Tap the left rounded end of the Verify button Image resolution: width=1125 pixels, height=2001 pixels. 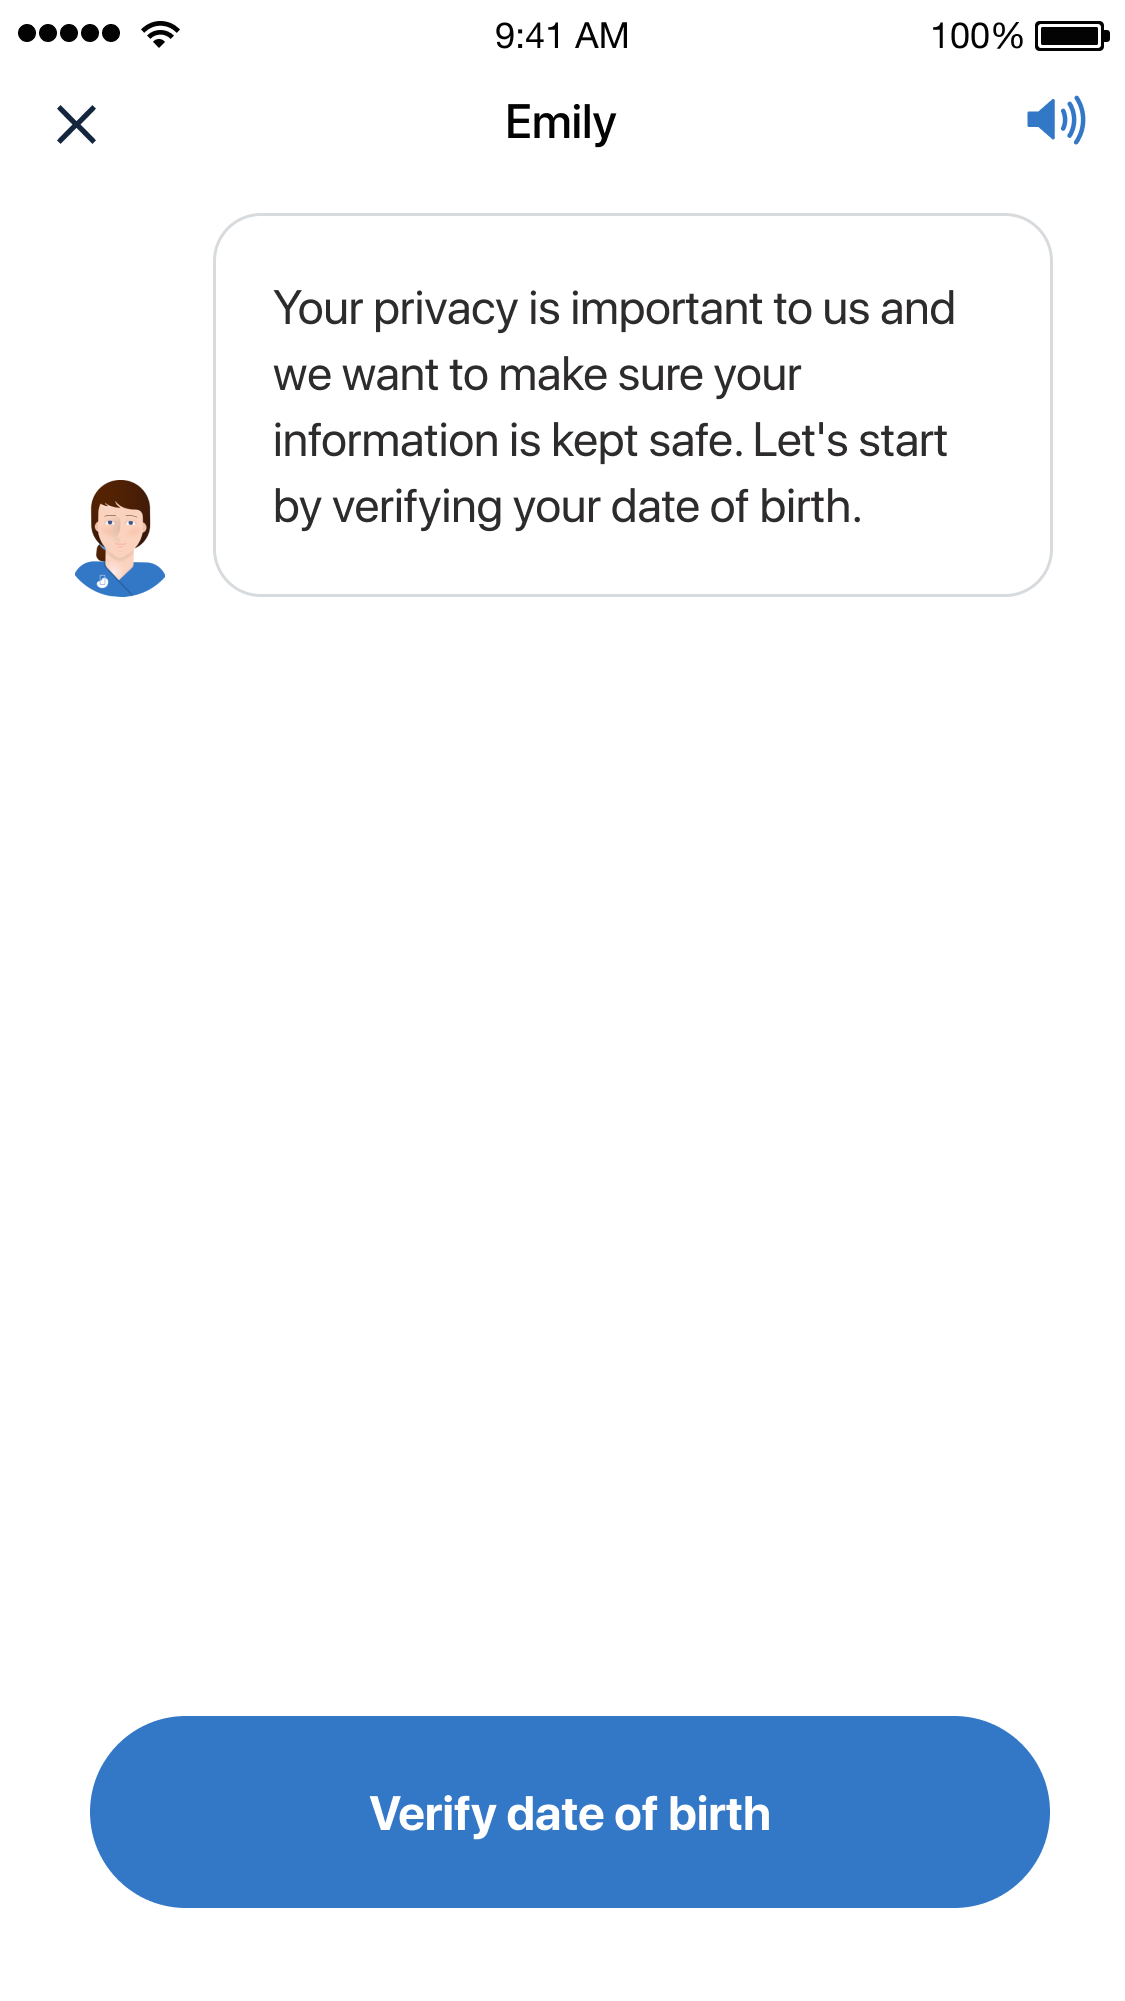click(140, 1812)
